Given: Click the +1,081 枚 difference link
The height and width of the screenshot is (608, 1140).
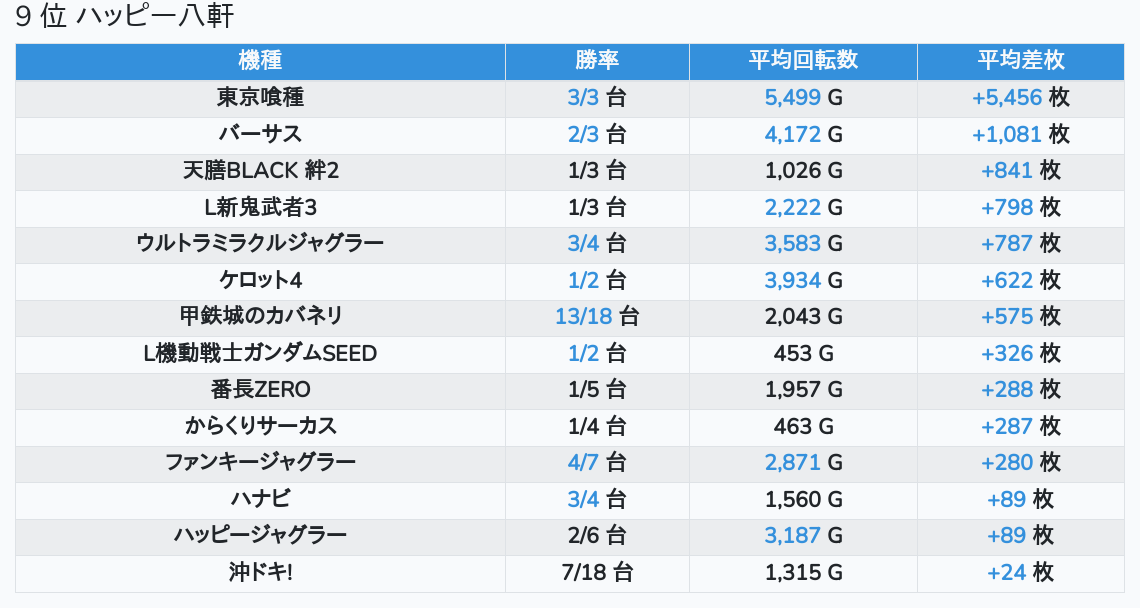Looking at the screenshot, I should (x=1007, y=134).
